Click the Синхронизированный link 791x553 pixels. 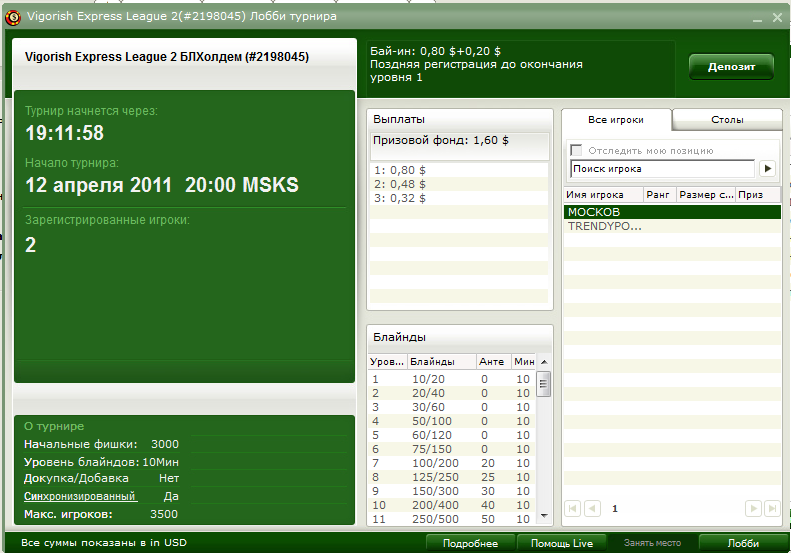[80, 496]
